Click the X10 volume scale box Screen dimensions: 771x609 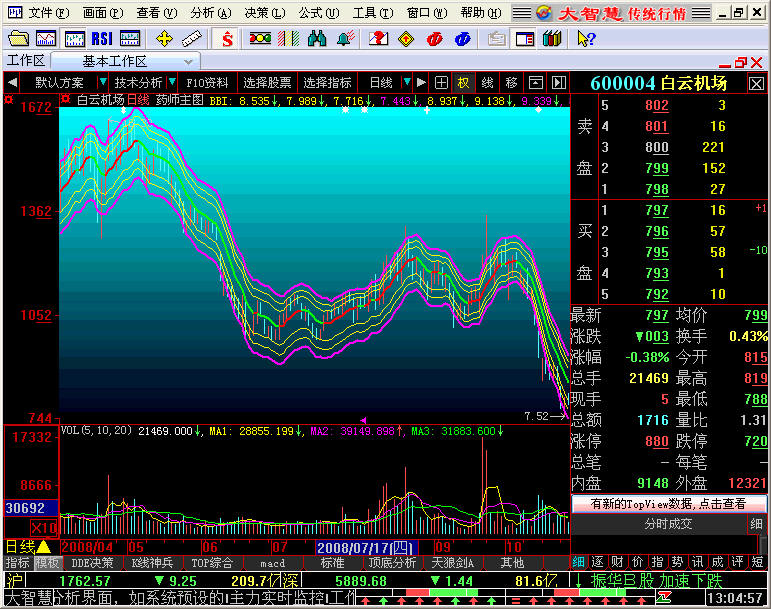(44, 528)
